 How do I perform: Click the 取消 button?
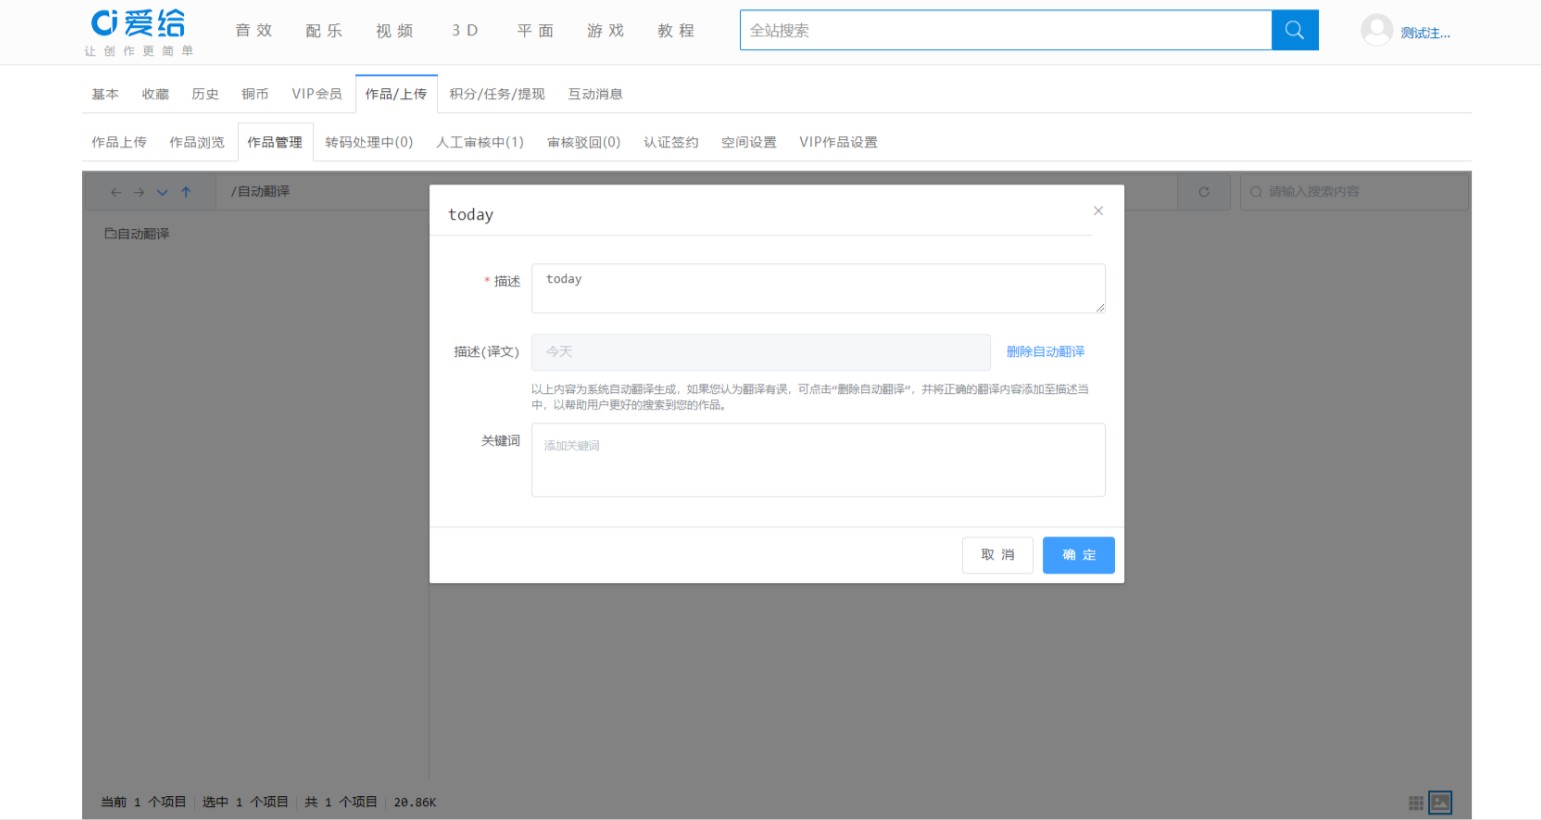point(997,555)
